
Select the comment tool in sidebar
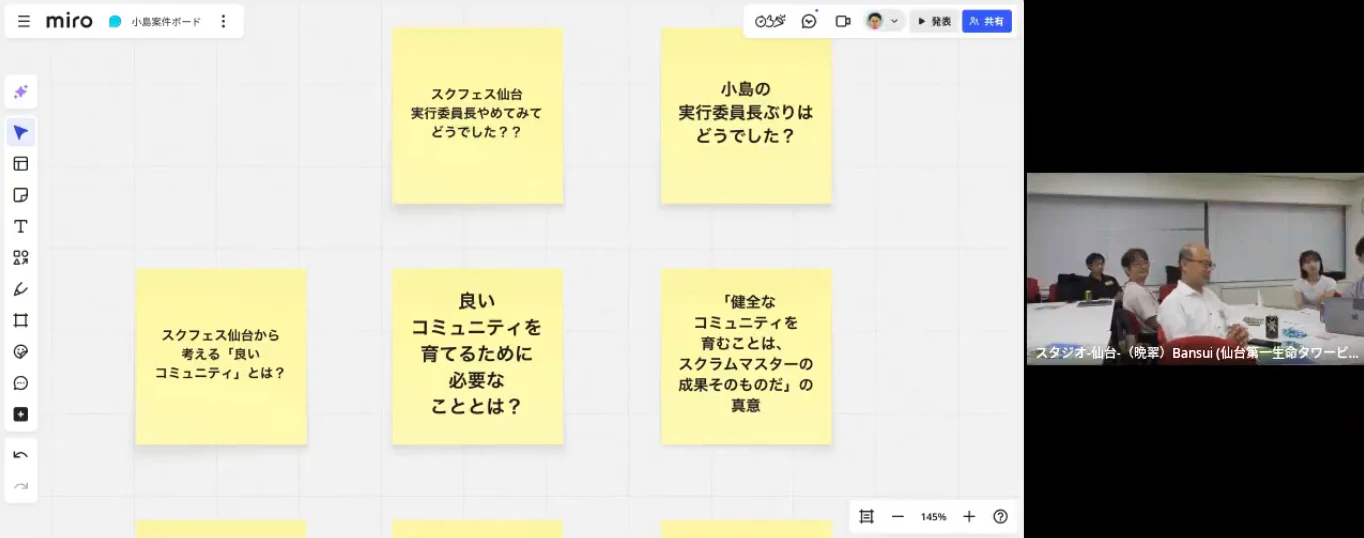click(x=20, y=383)
